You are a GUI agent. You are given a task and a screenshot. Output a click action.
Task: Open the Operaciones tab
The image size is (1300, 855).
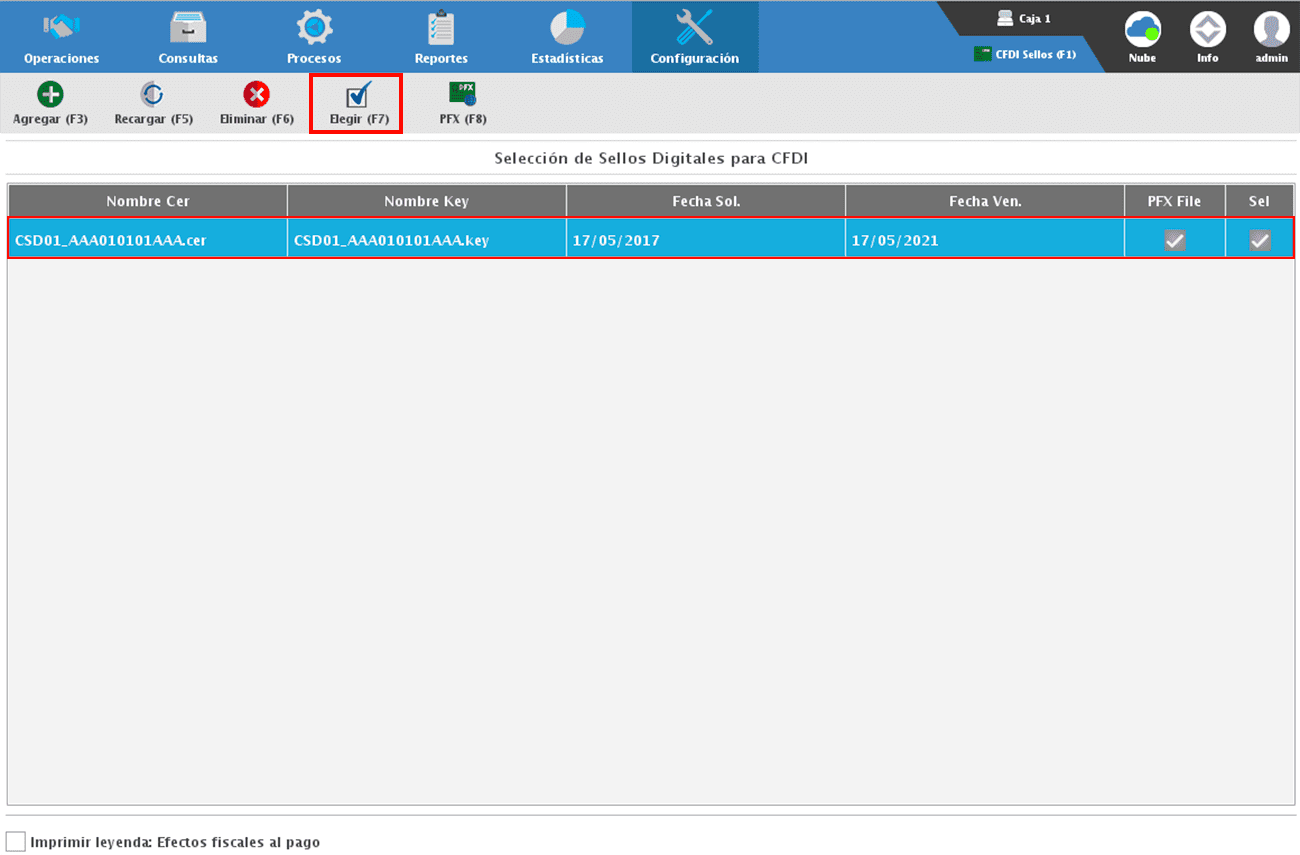tap(62, 37)
